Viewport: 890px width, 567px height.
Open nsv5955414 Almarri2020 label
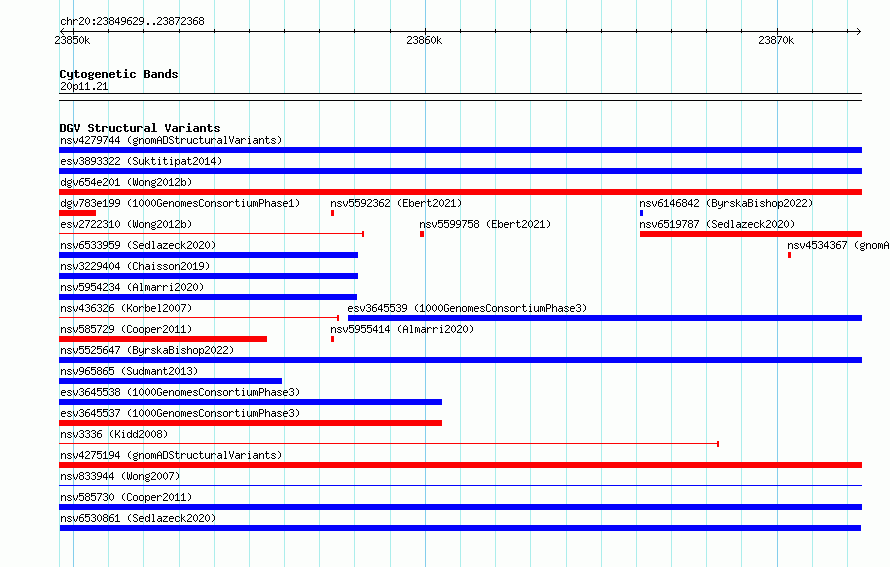[x=402, y=329]
